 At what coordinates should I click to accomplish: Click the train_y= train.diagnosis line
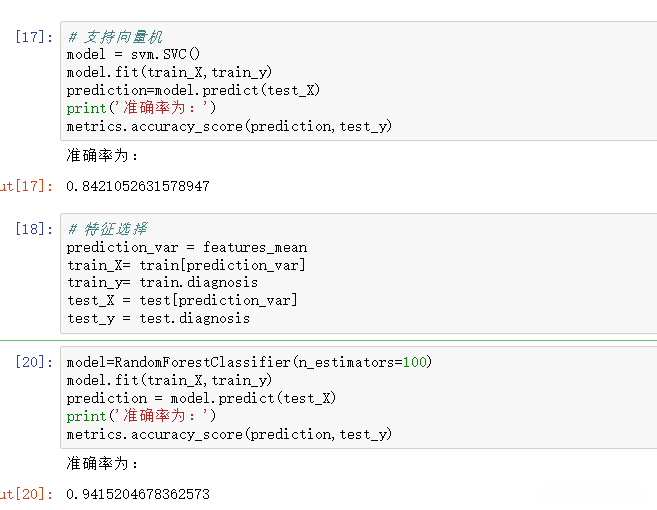coord(162,283)
